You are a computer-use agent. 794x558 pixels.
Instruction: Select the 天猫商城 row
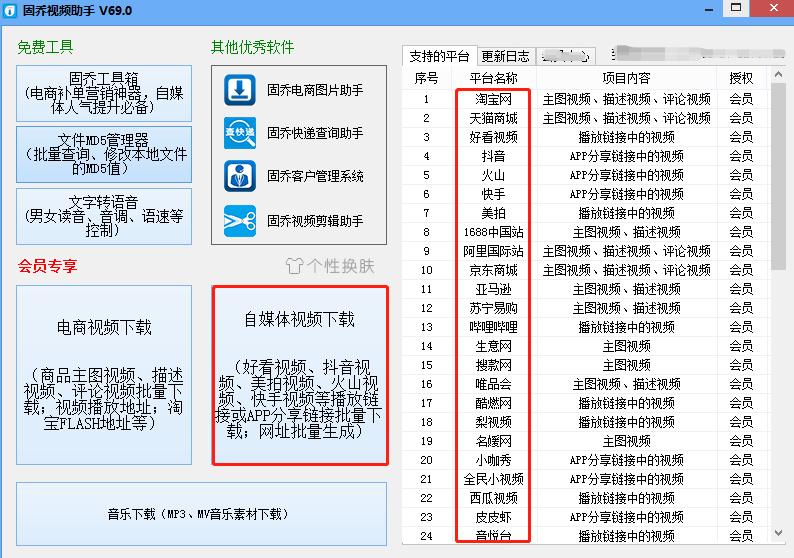click(x=586, y=118)
